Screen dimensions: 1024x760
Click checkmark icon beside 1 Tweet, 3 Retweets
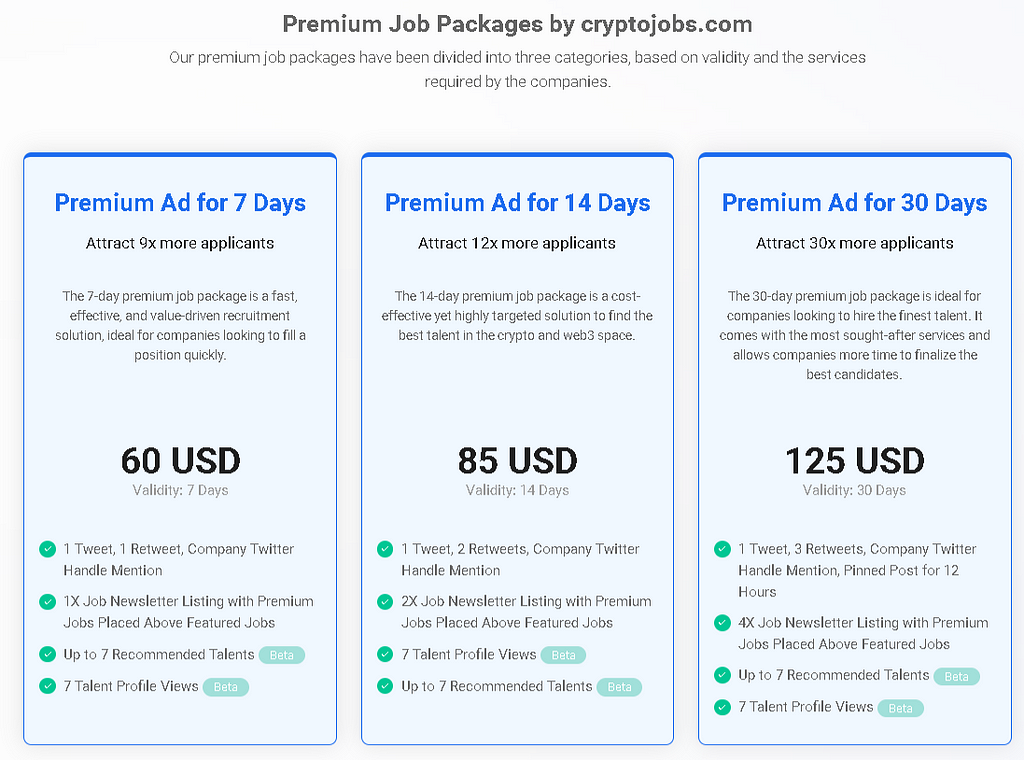click(722, 549)
